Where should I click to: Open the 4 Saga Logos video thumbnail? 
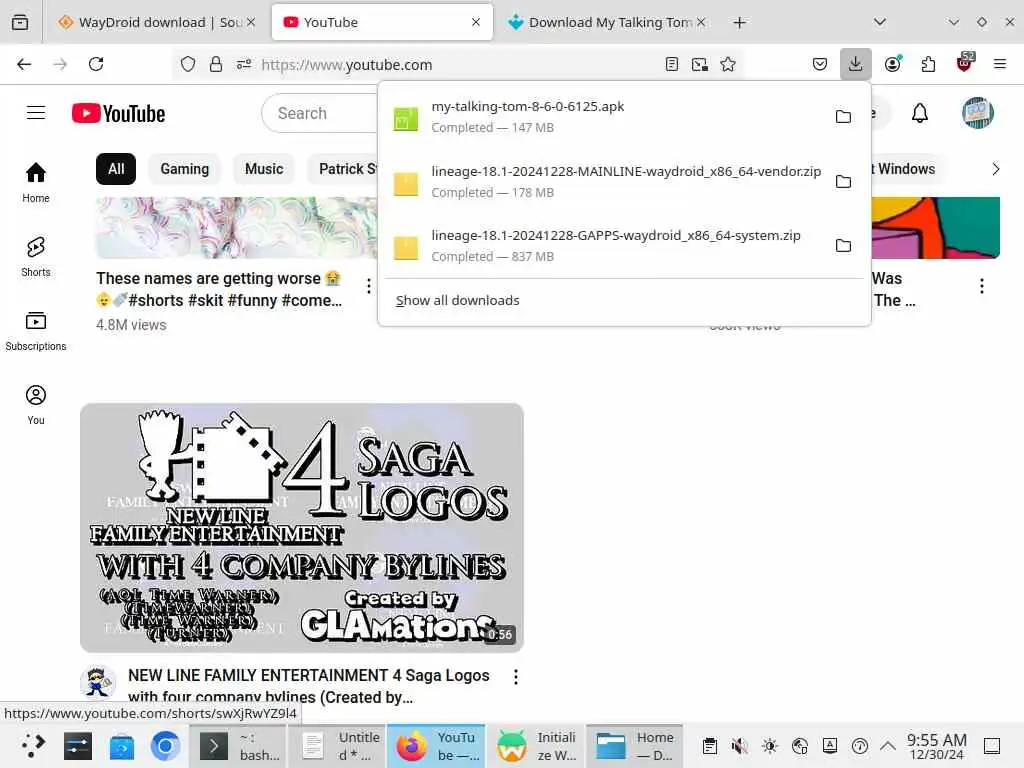coord(302,528)
